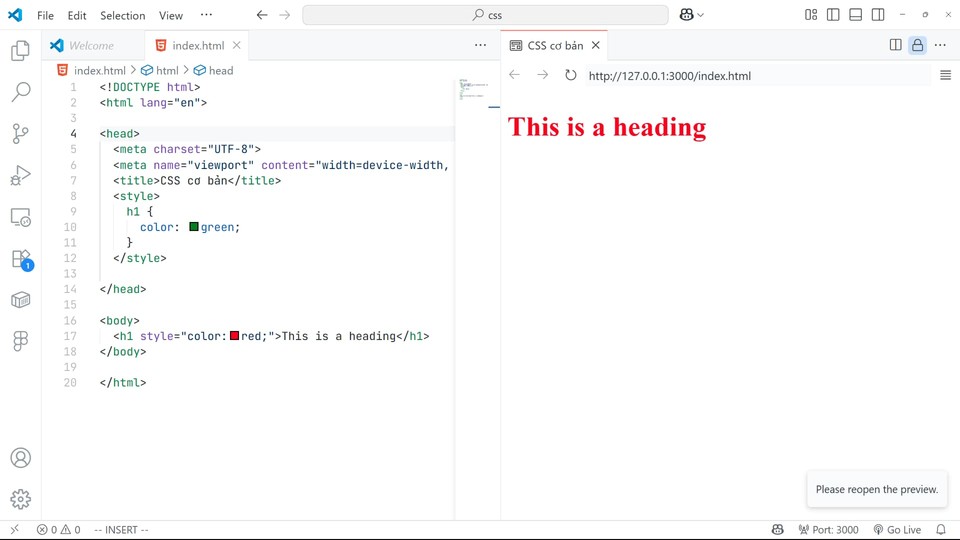The height and width of the screenshot is (540, 960).
Task: Show errors and warnings problems count
Action: point(58,530)
